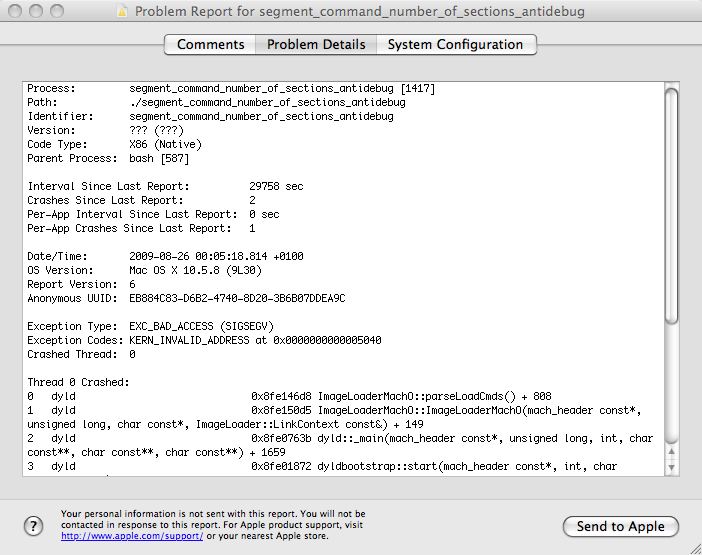Close the Problem Report window
Viewport: 702px width, 555px height.
tap(14, 12)
